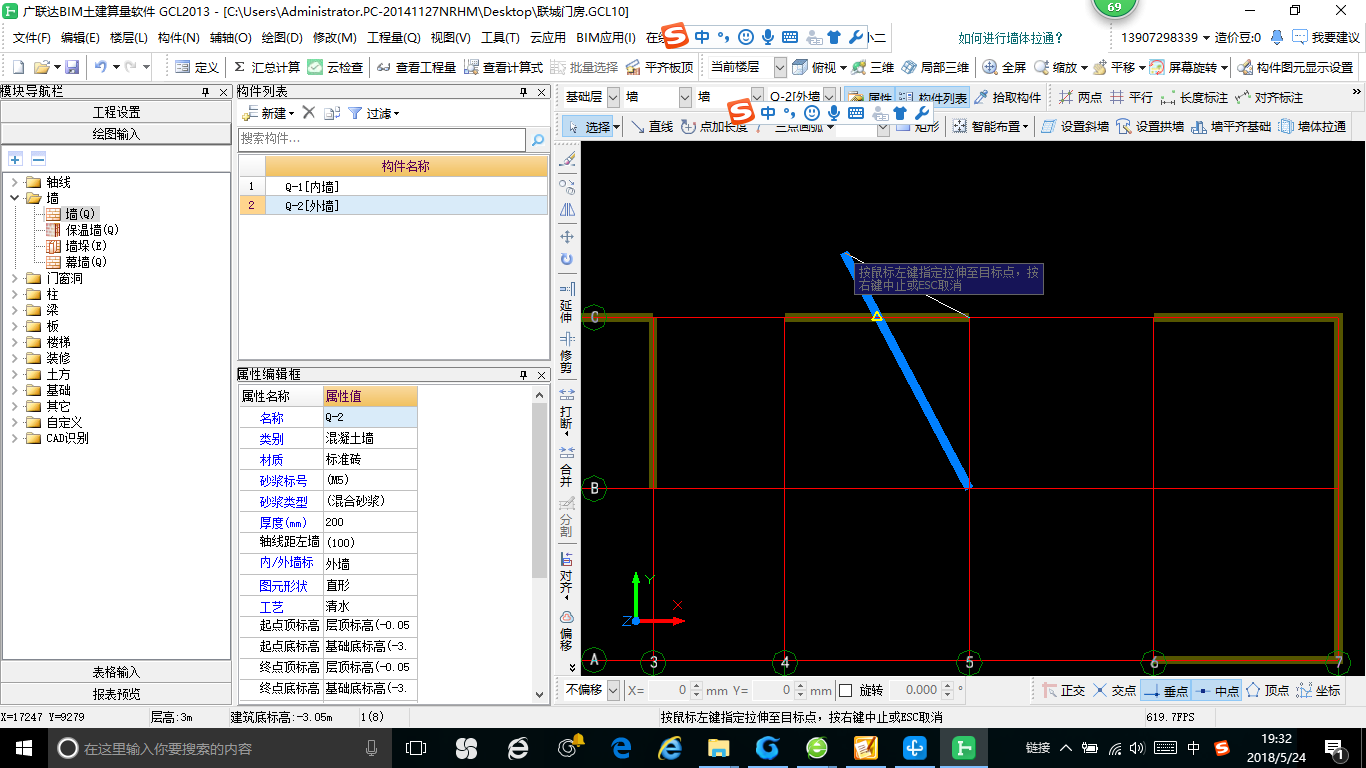Screen dimensions: 1366x768
Task: Select the 两点 two-point axis tool
Action: point(1080,97)
